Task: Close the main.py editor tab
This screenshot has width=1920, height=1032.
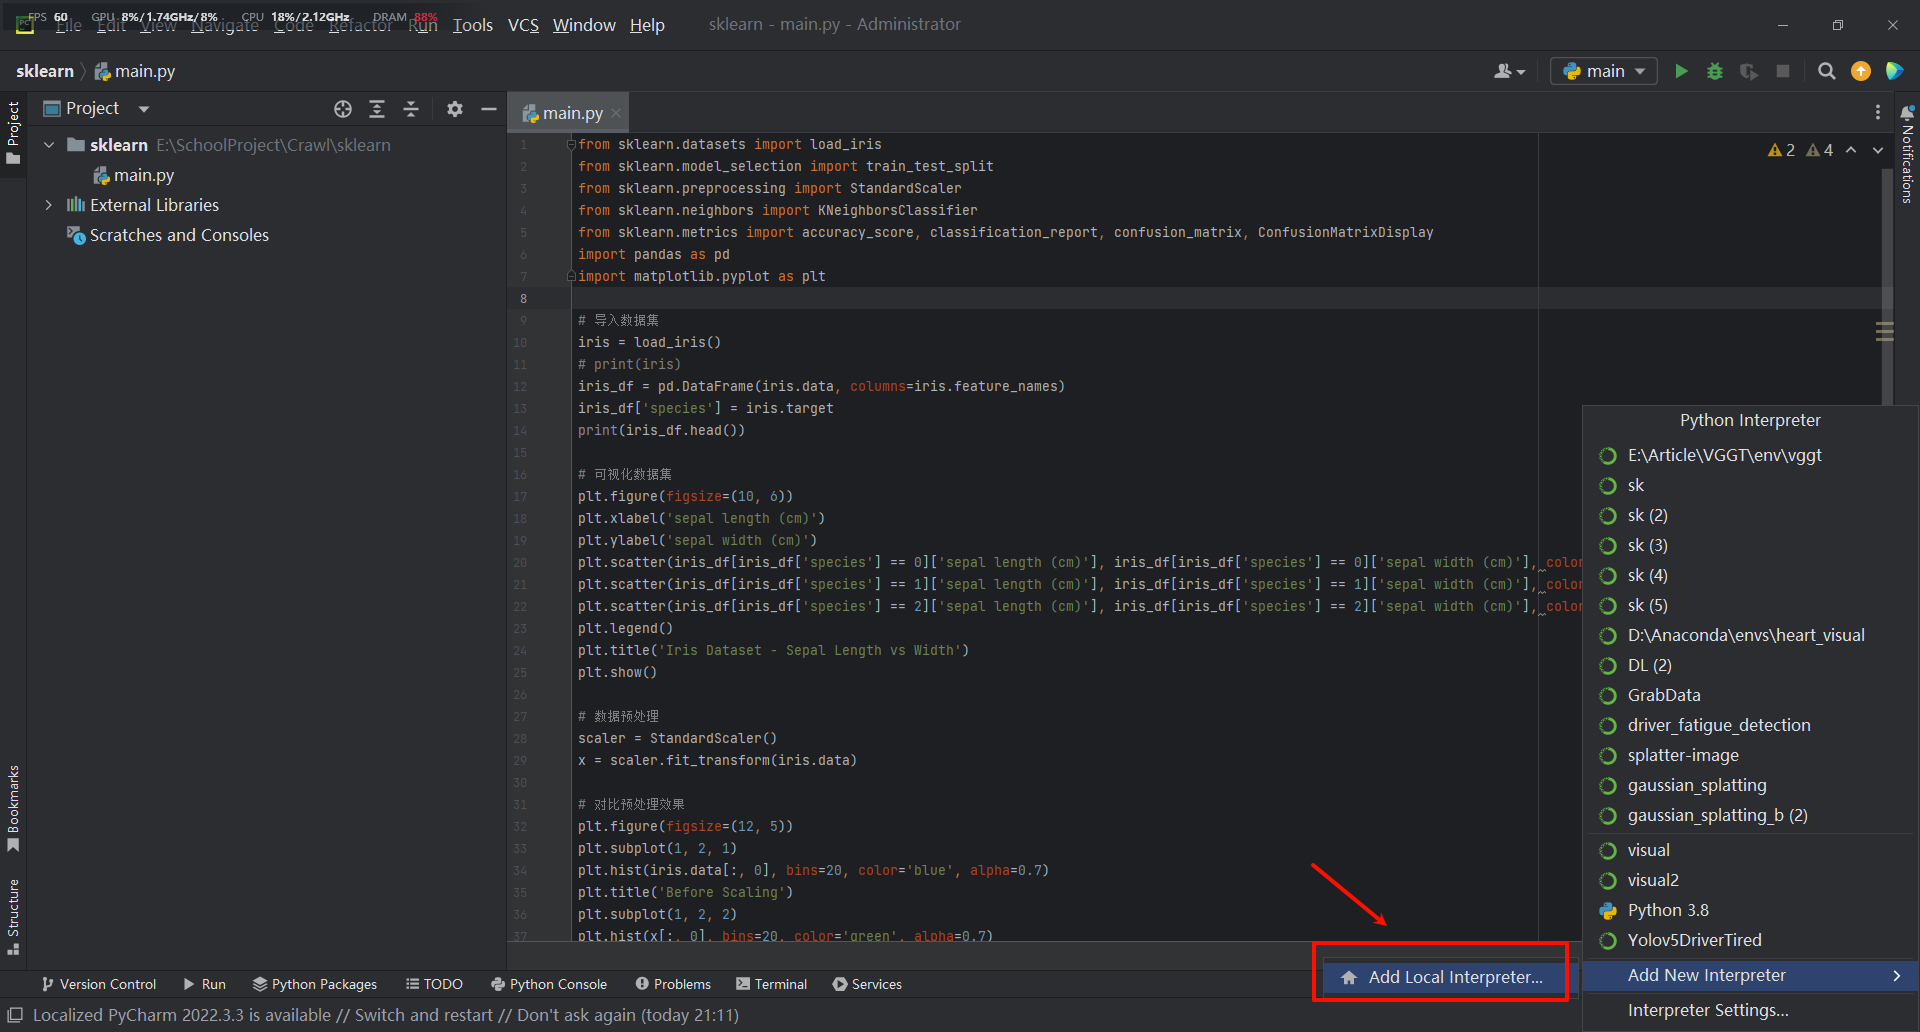Action: click(x=616, y=113)
